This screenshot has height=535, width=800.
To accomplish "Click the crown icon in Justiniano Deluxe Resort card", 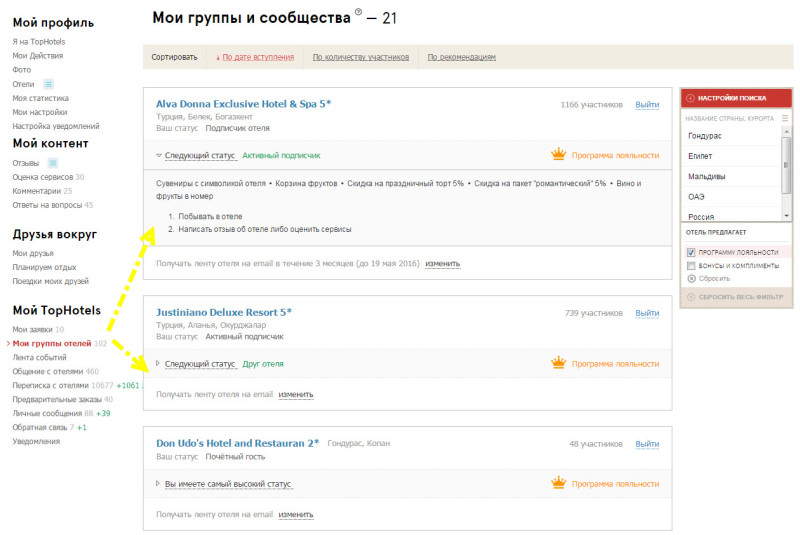I will click(558, 364).
